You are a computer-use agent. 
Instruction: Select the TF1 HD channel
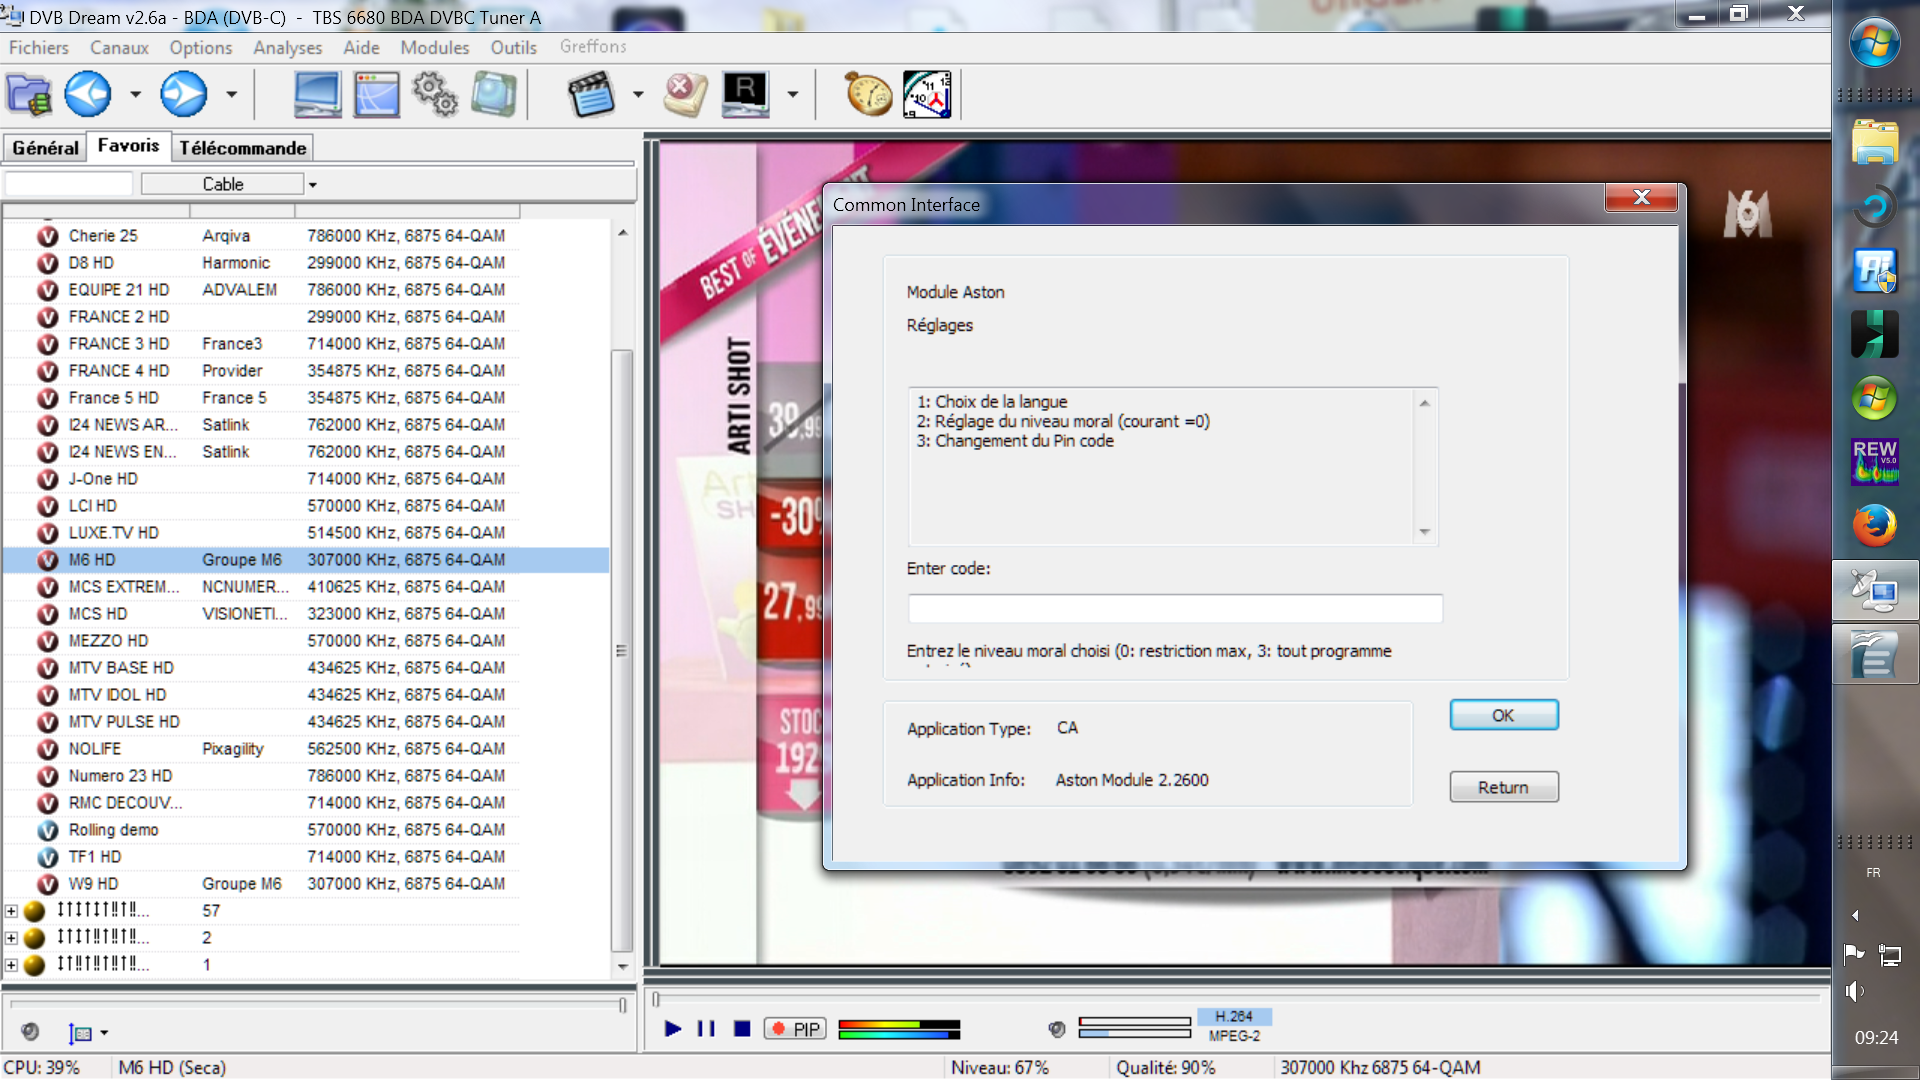click(x=306, y=857)
